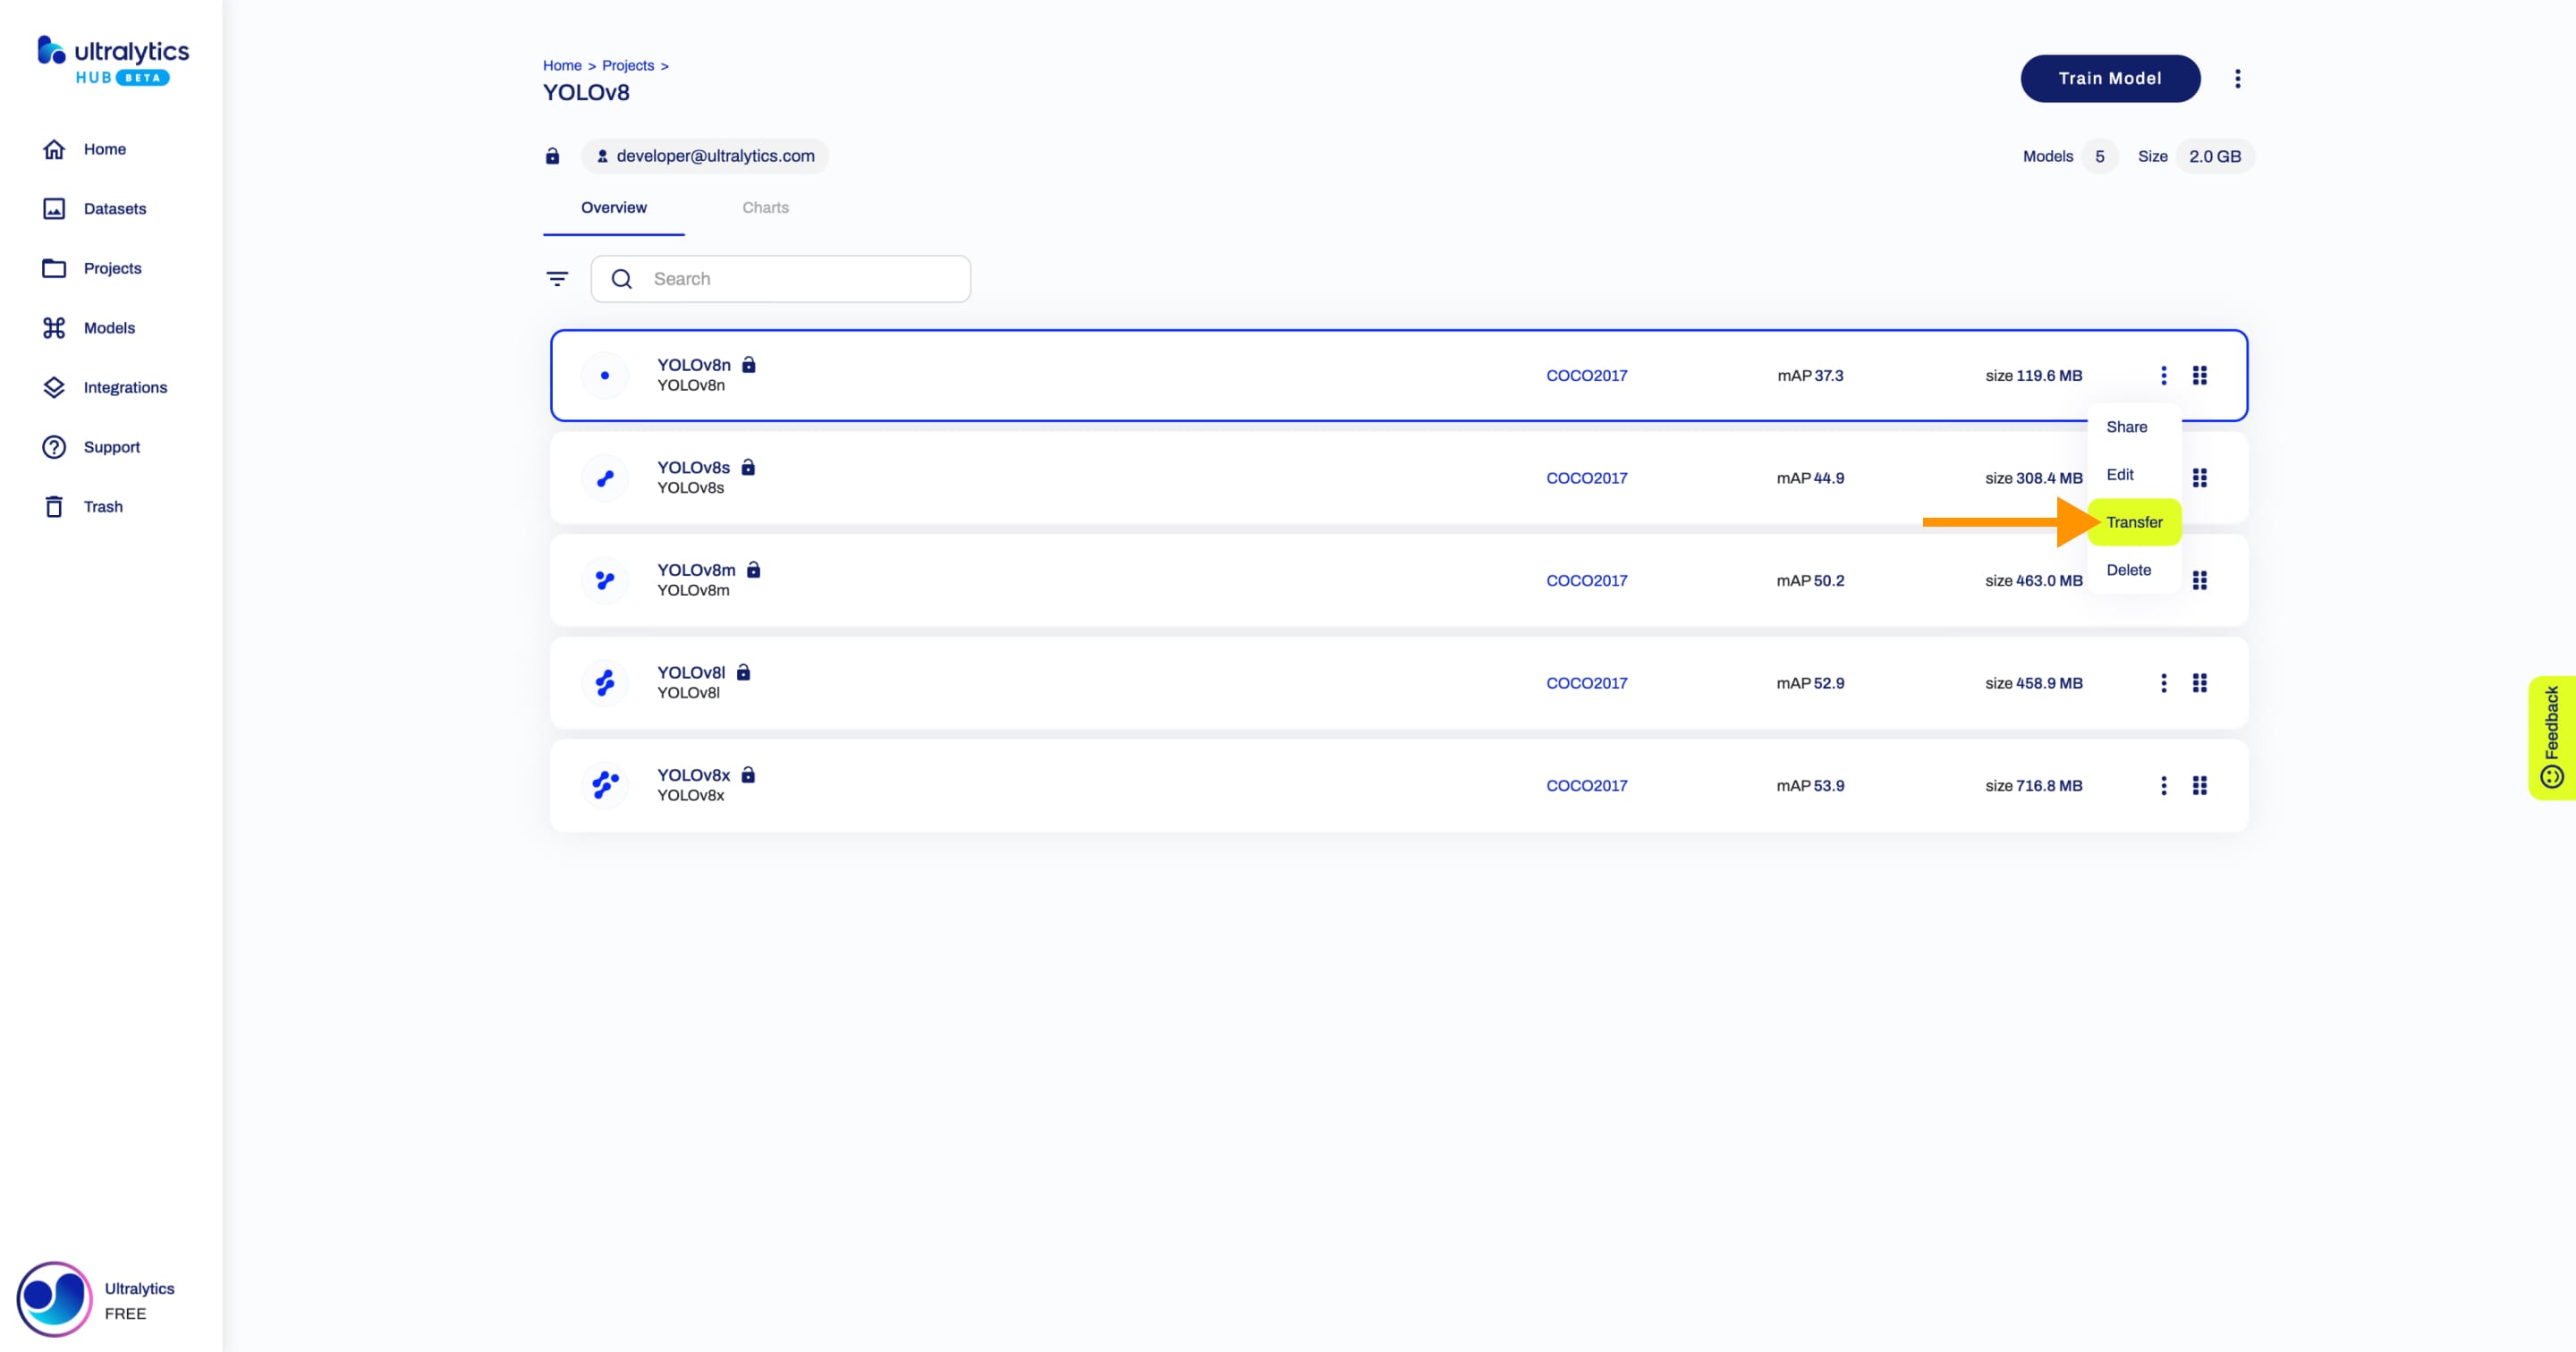Click the Datasets sidebar icon
The width and height of the screenshot is (2576, 1352).
click(53, 207)
